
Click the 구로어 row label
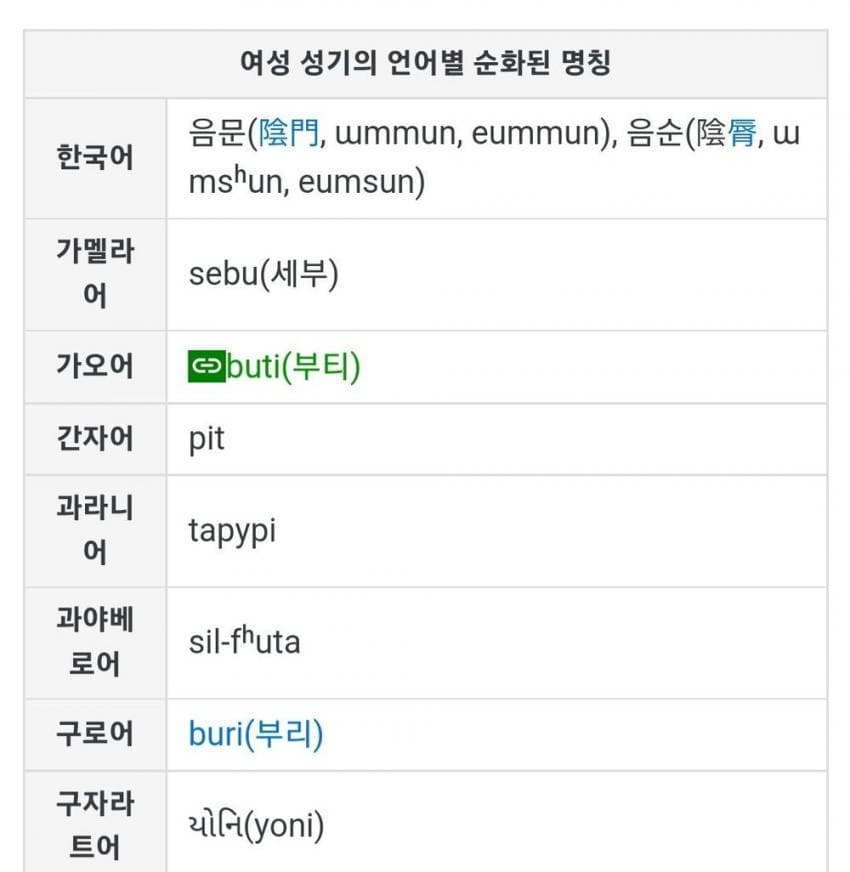tap(94, 734)
